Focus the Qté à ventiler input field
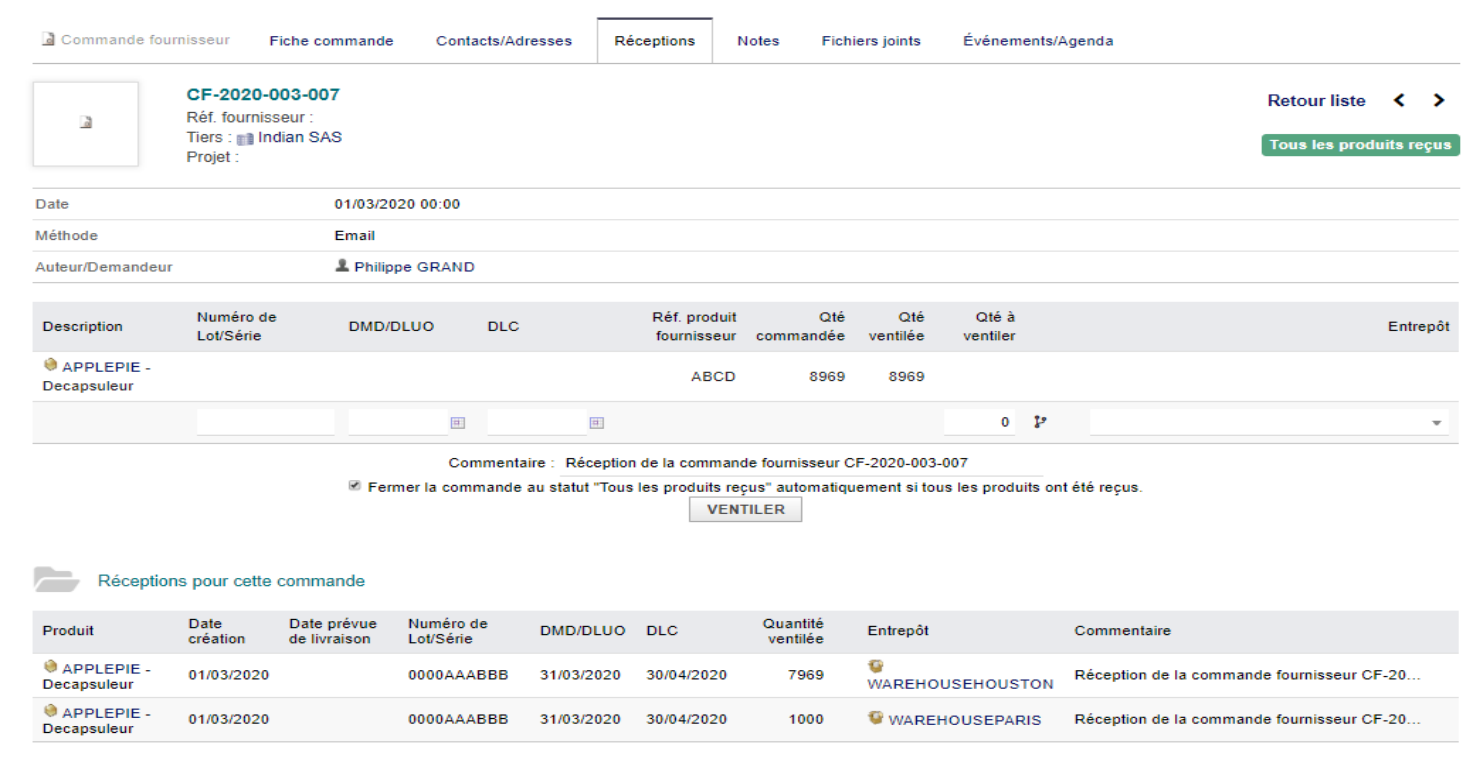 (980, 423)
